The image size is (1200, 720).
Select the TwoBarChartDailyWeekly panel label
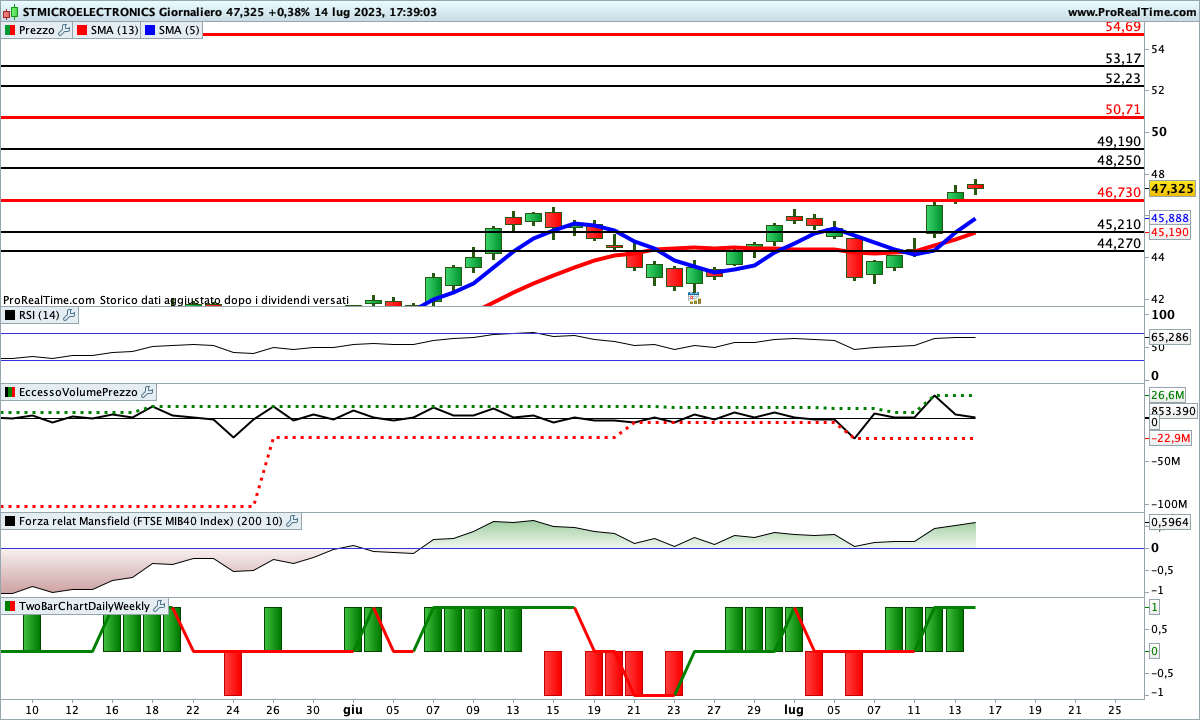click(85, 606)
